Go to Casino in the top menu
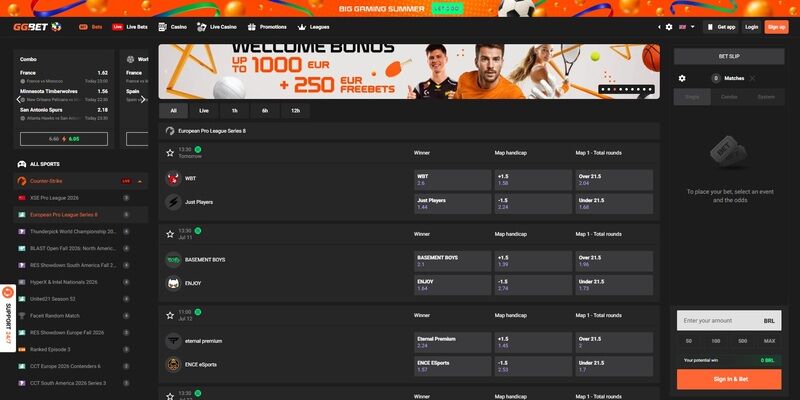The image size is (800, 400). [x=172, y=27]
